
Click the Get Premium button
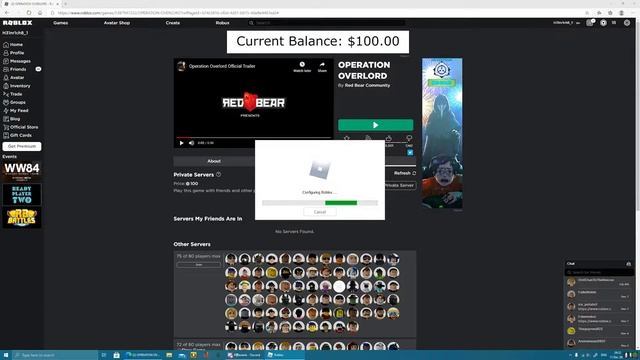point(22,146)
